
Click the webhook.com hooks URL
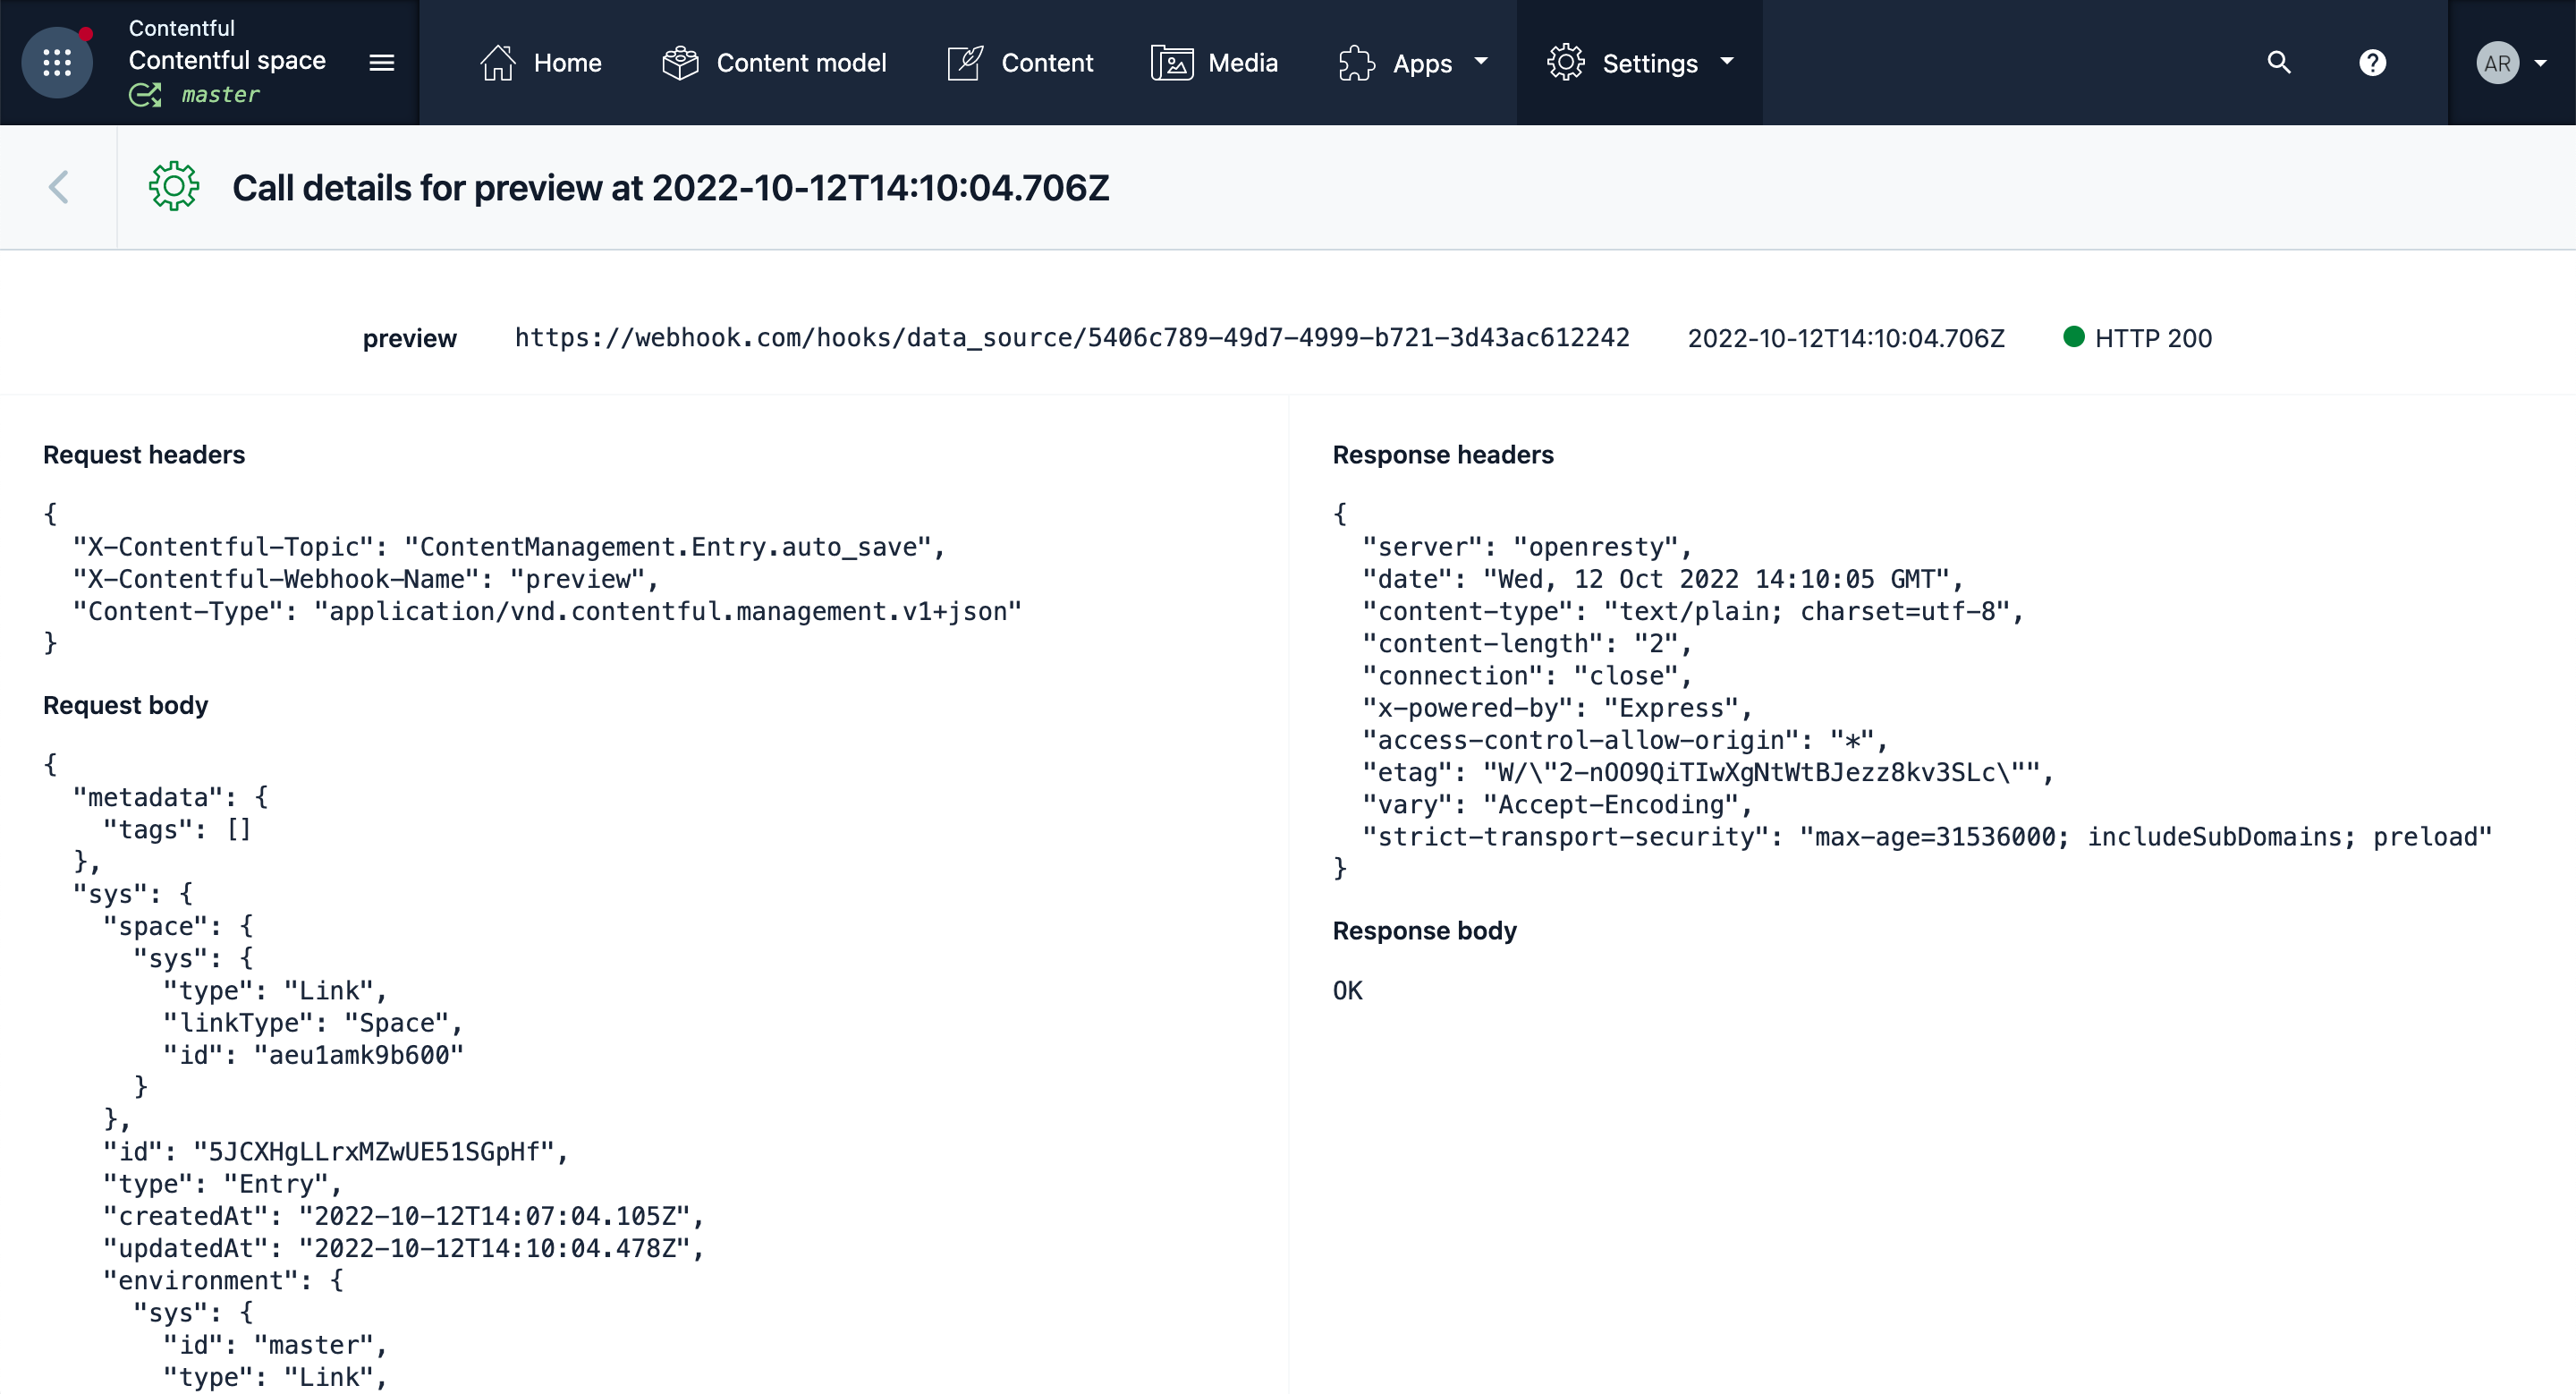pos(1071,338)
